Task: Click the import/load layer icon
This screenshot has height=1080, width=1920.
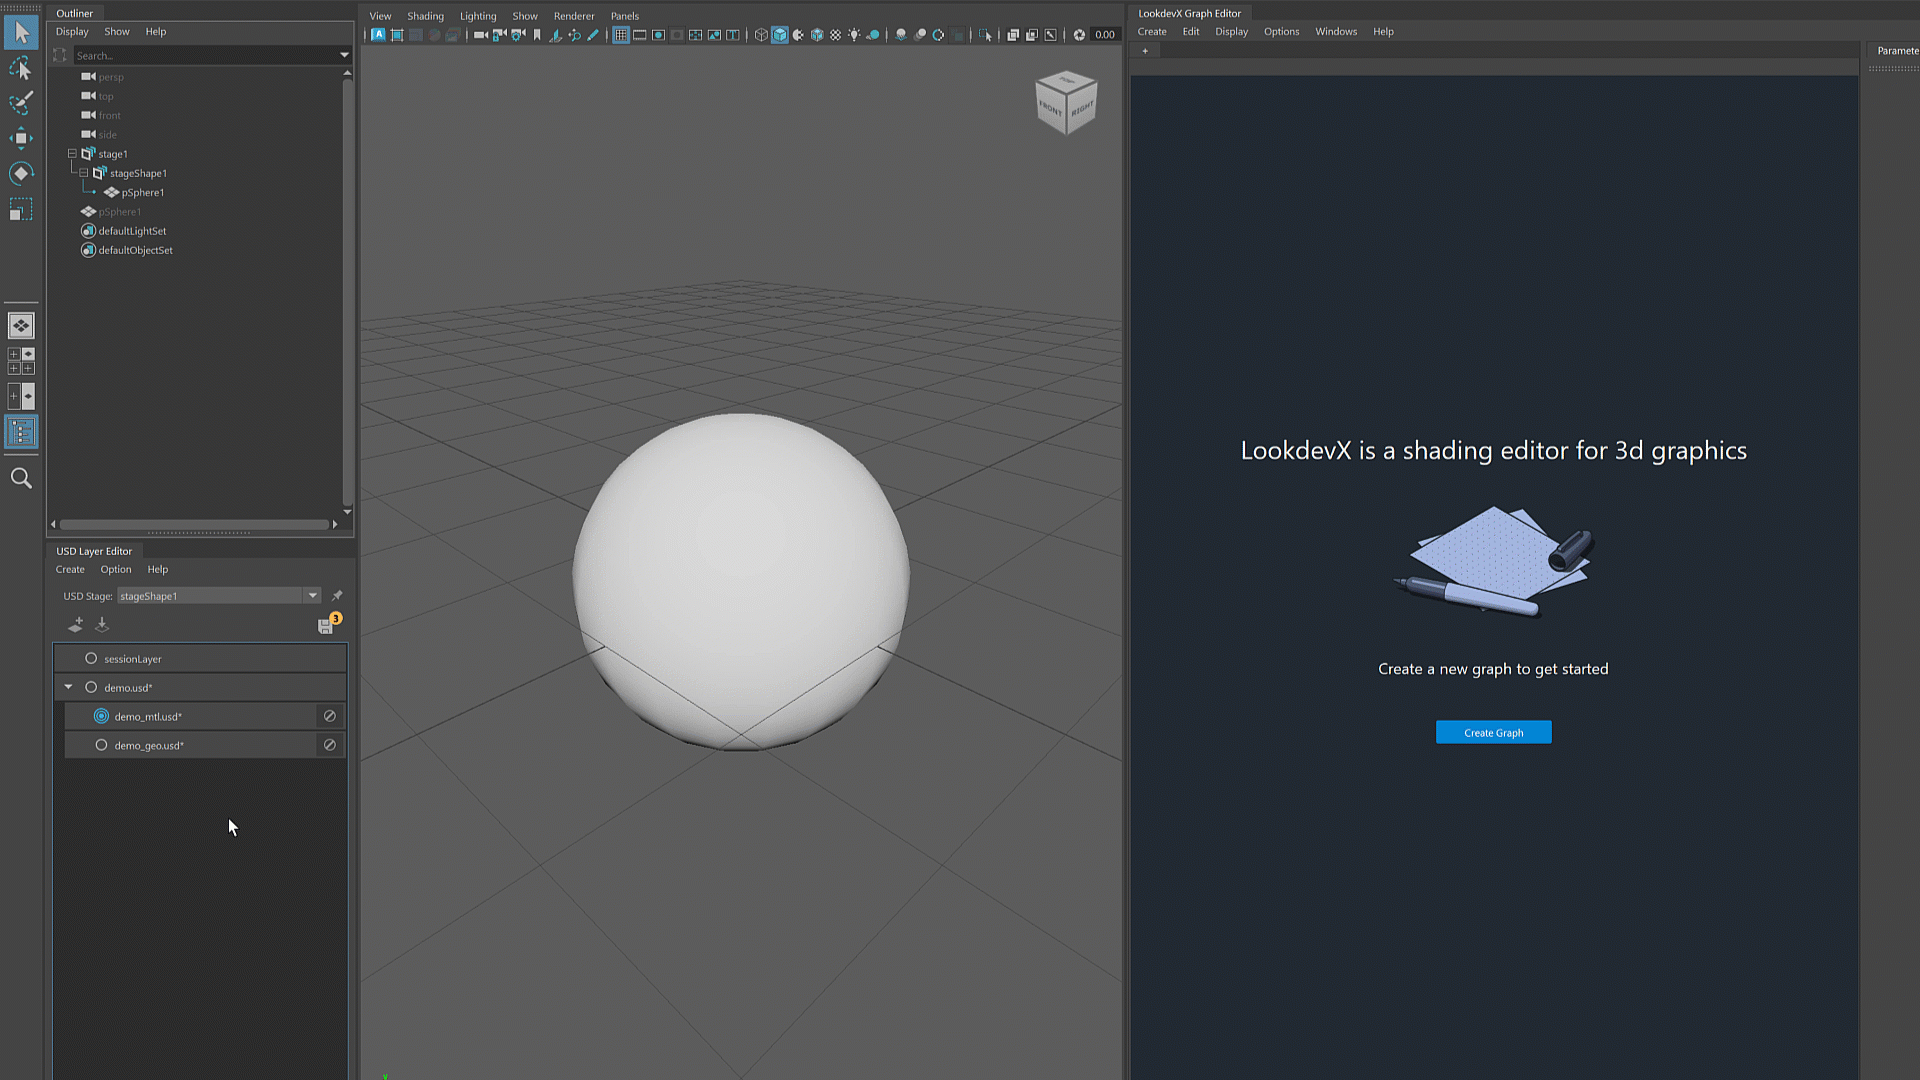Action: coord(102,625)
